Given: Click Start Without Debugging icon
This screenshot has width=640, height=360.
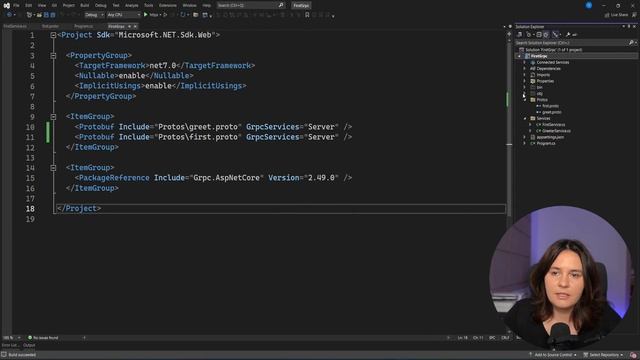Looking at the screenshot, I should pyautogui.click(x=165, y=15).
